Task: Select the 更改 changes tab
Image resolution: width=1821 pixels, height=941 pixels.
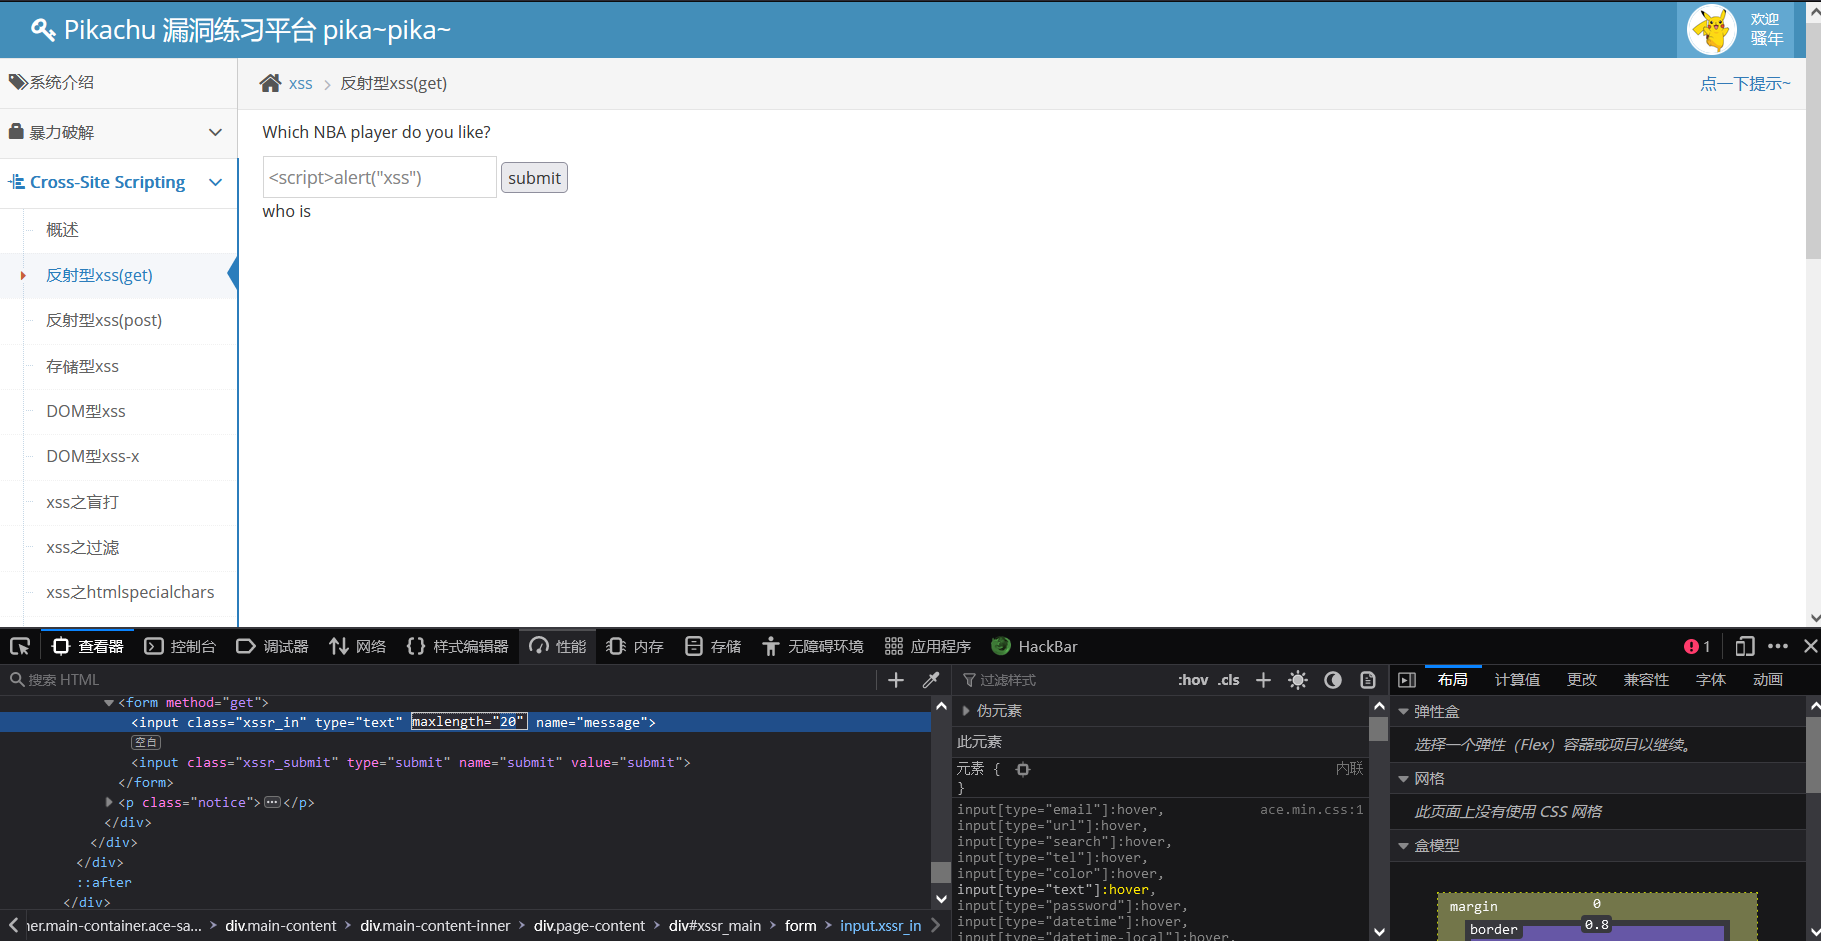Action: click(1582, 680)
